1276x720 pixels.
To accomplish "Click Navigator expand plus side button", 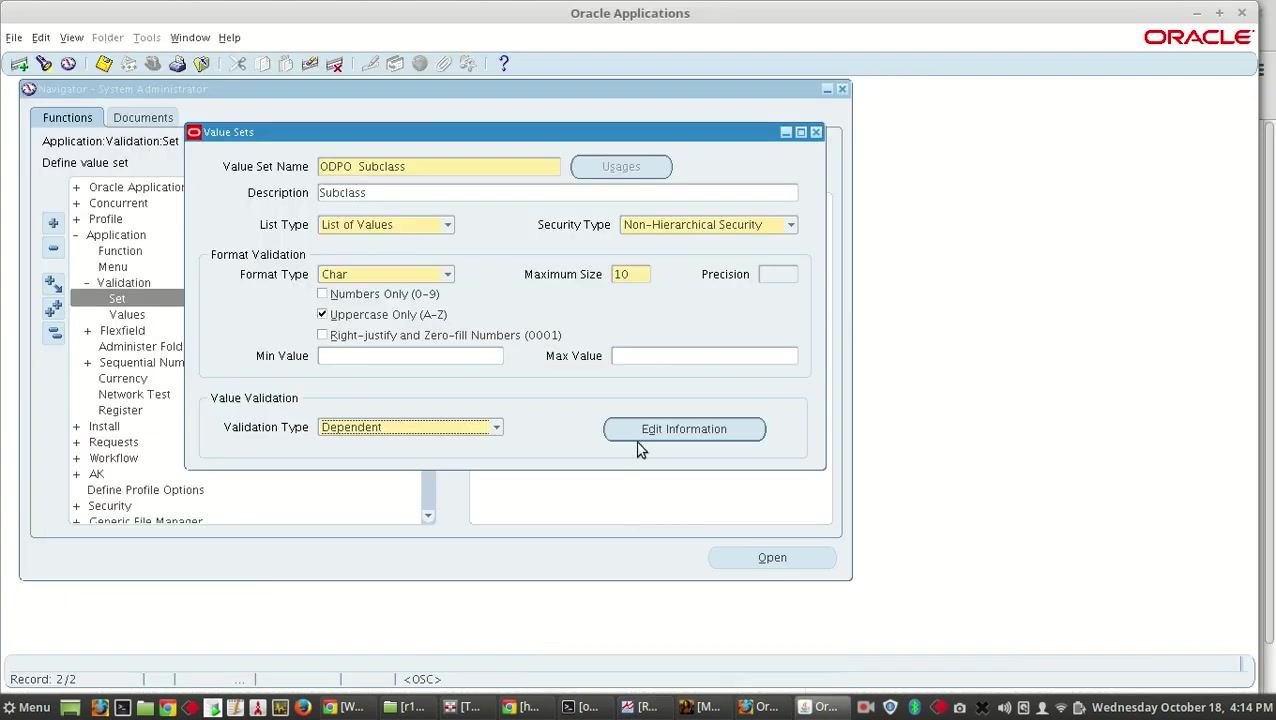I will point(53,223).
